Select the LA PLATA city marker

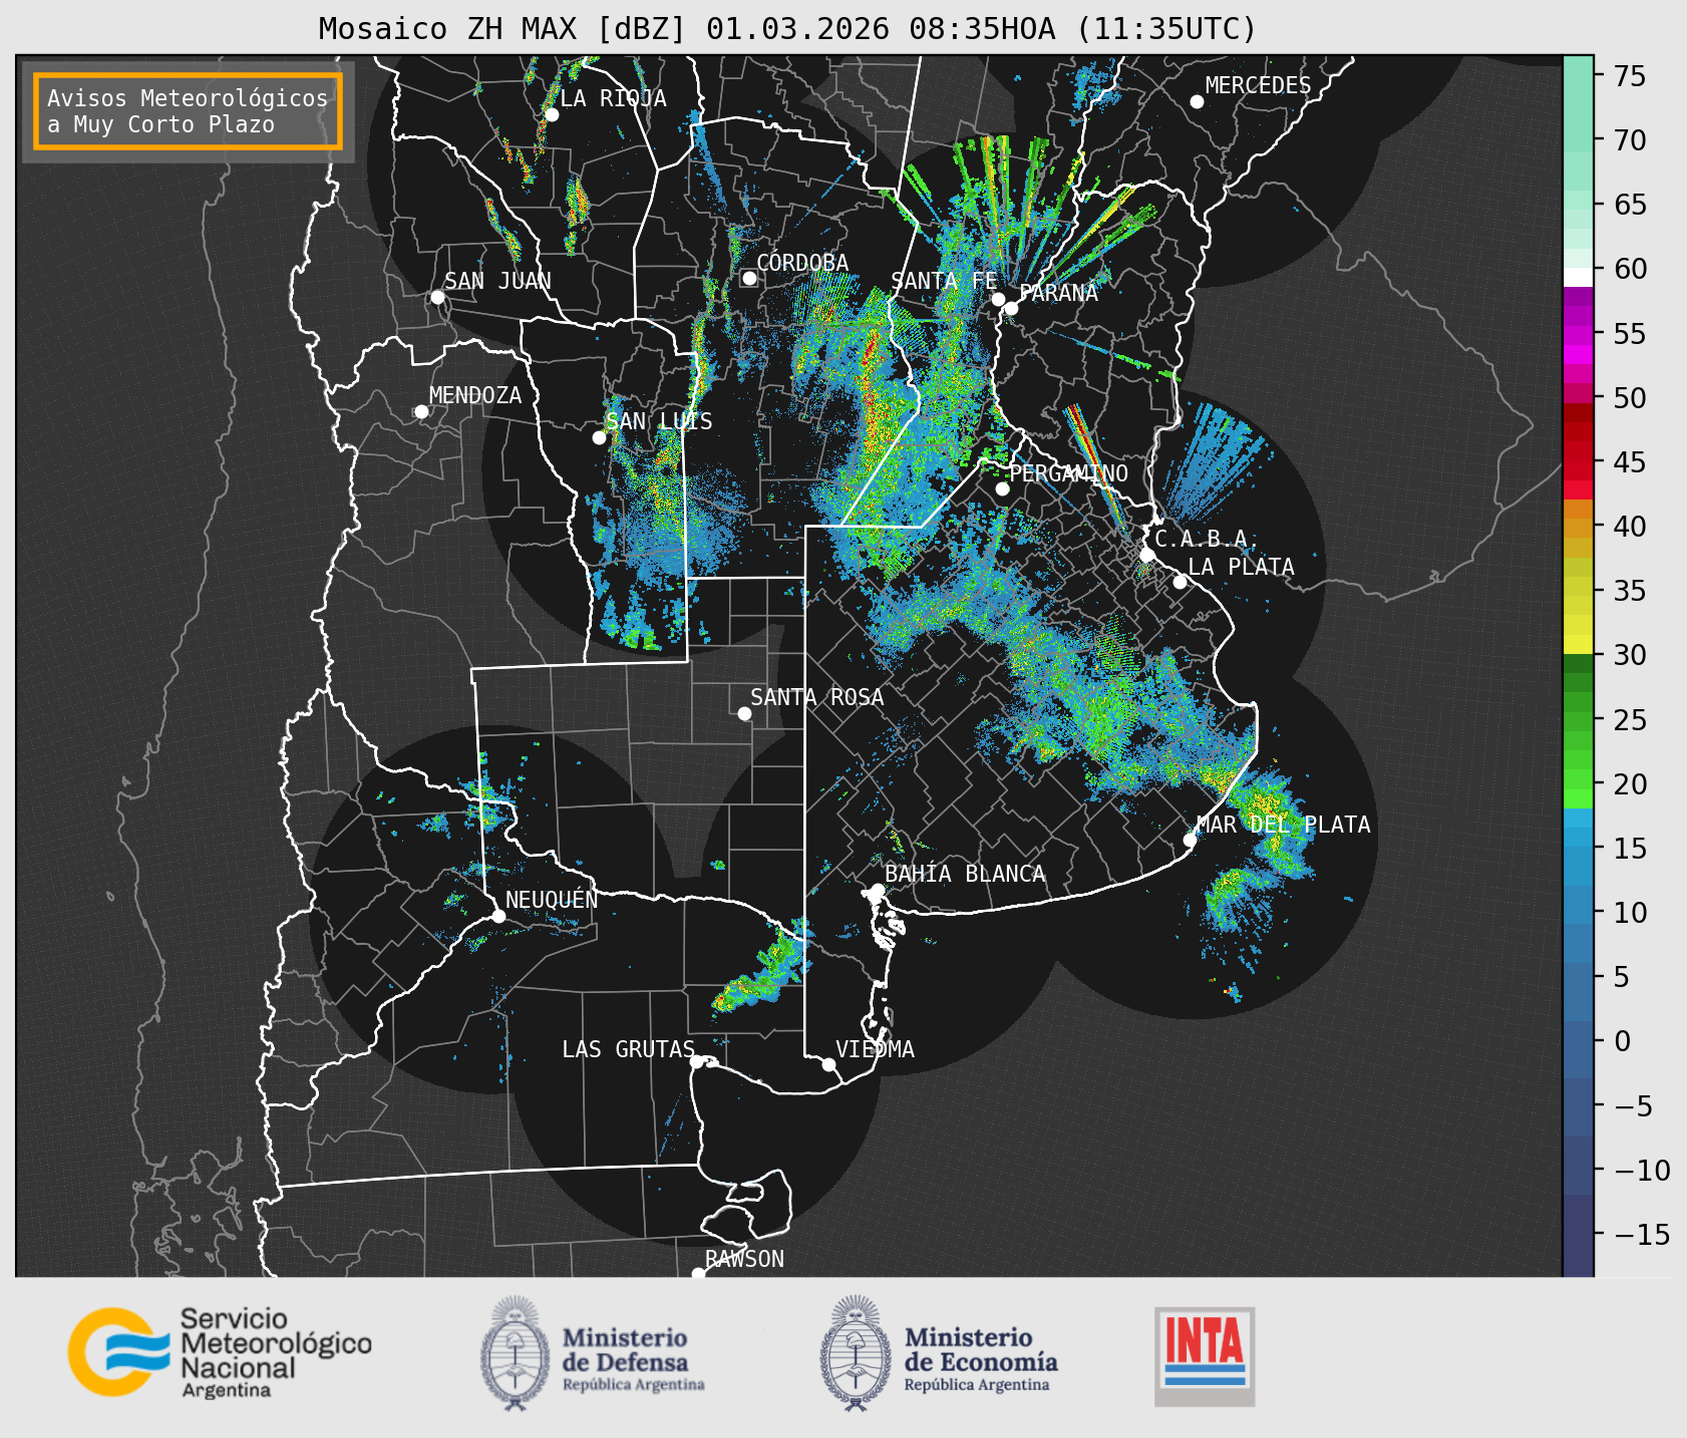tap(1180, 582)
